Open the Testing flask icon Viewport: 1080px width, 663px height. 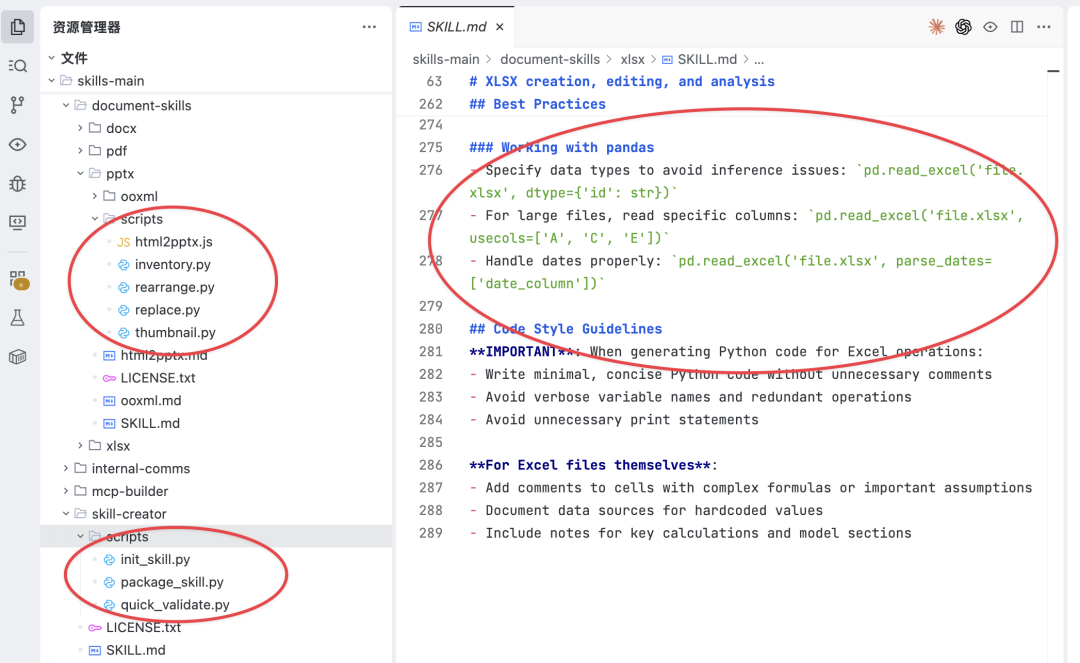coord(18,318)
